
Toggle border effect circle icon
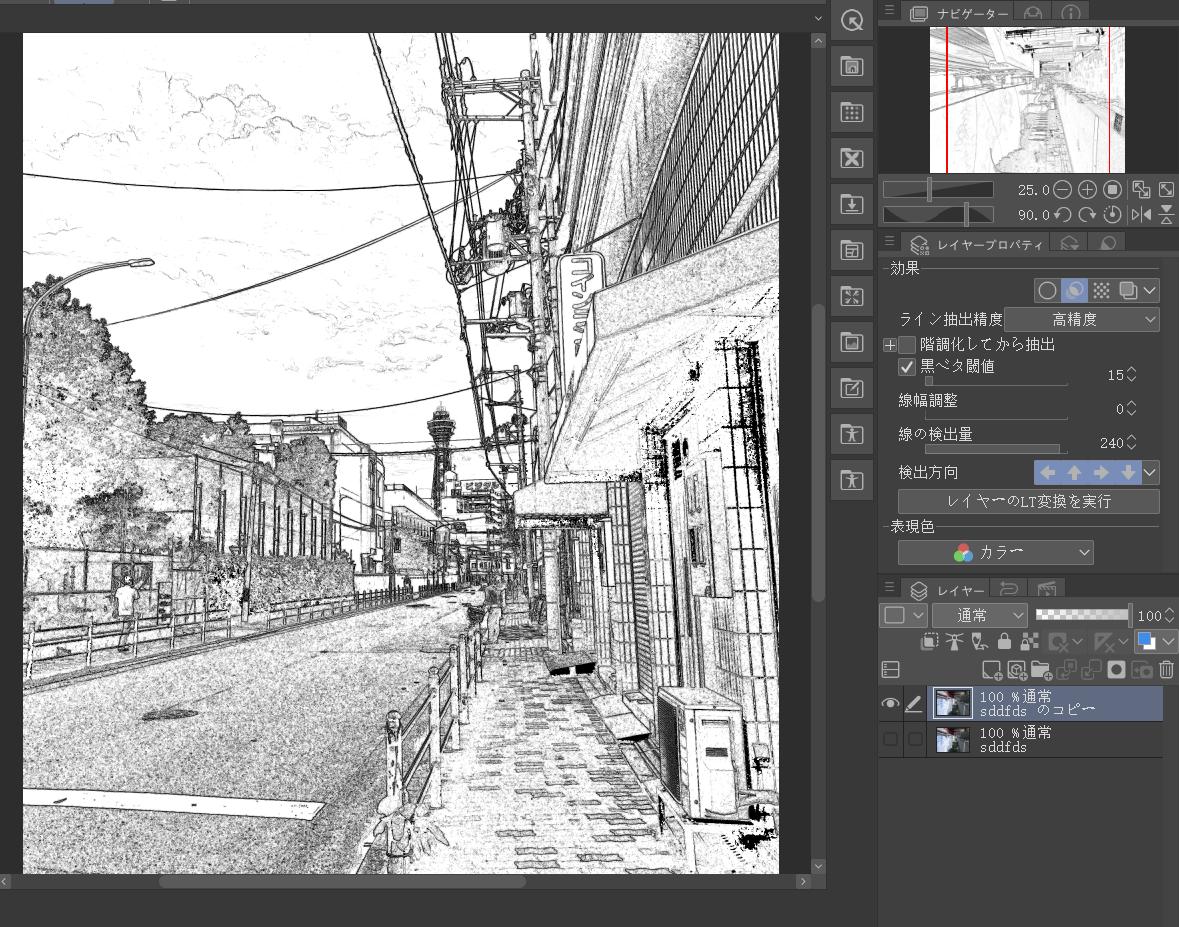pos(1047,290)
